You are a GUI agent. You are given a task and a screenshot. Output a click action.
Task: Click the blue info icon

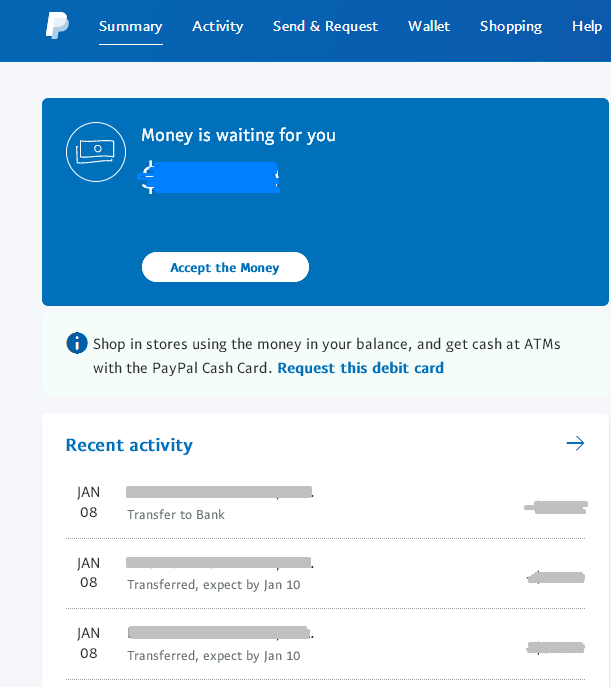[x=77, y=343]
